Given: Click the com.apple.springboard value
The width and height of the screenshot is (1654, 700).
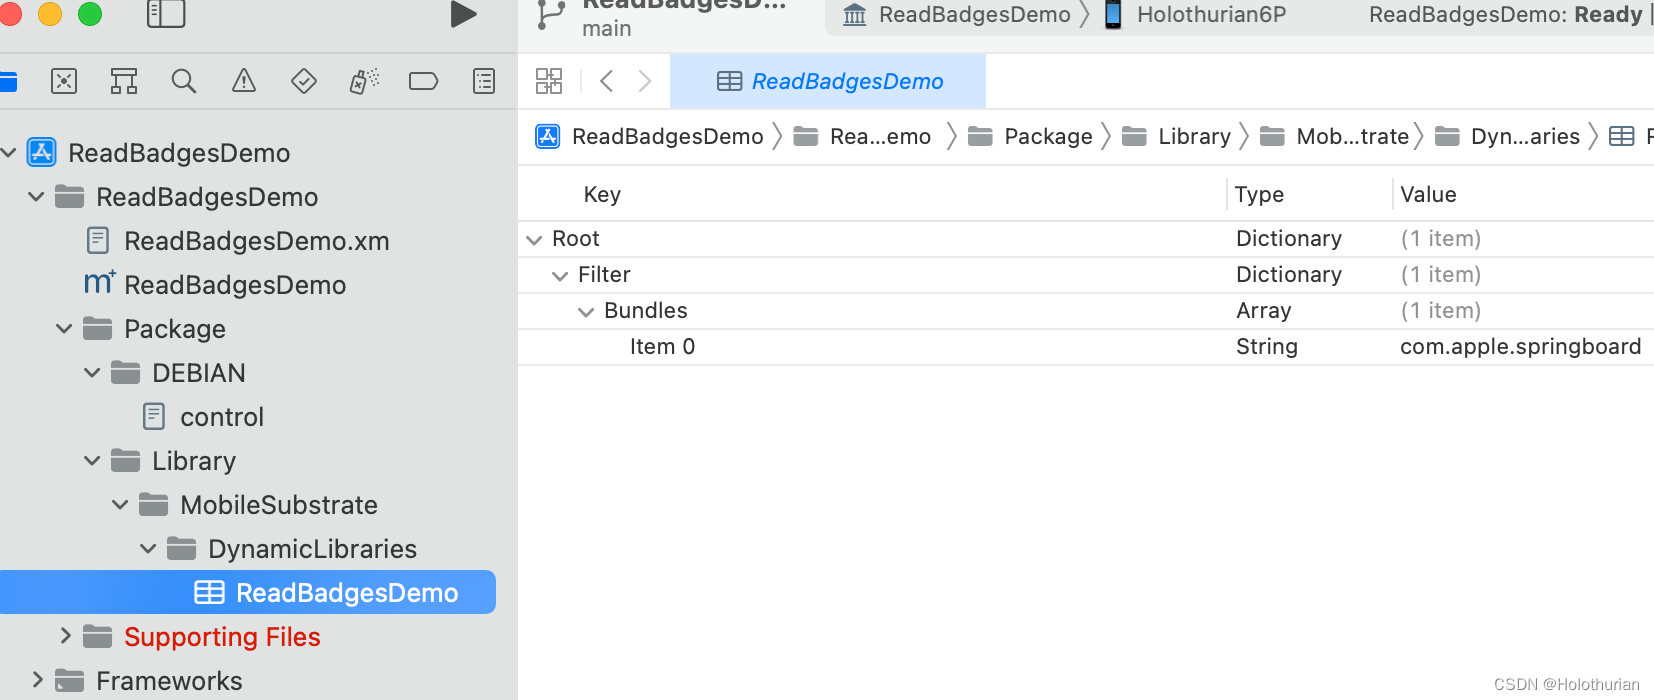Looking at the screenshot, I should [x=1520, y=347].
